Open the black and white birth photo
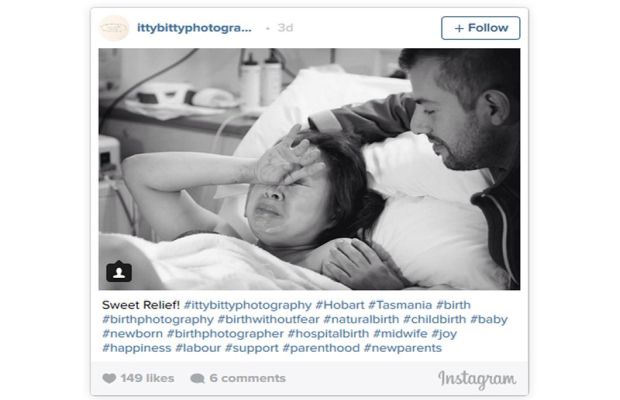The image size is (620, 400). click(x=309, y=169)
